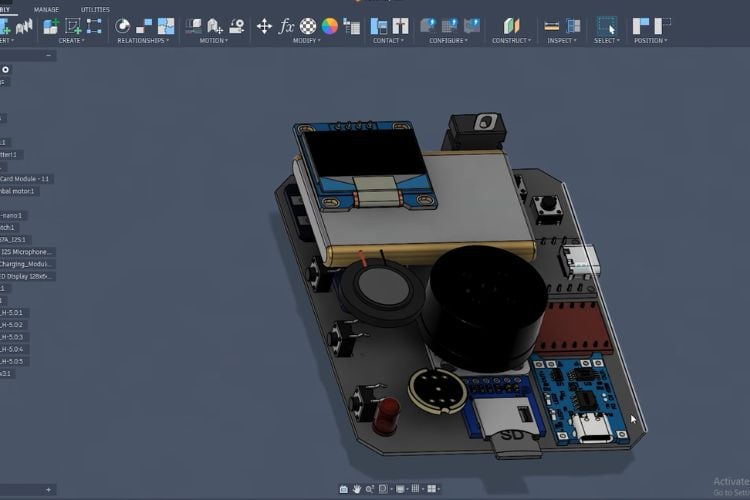Image resolution: width=750 pixels, height=500 pixels.
Task: Open the CONTACT dropdown
Action: coord(388,41)
